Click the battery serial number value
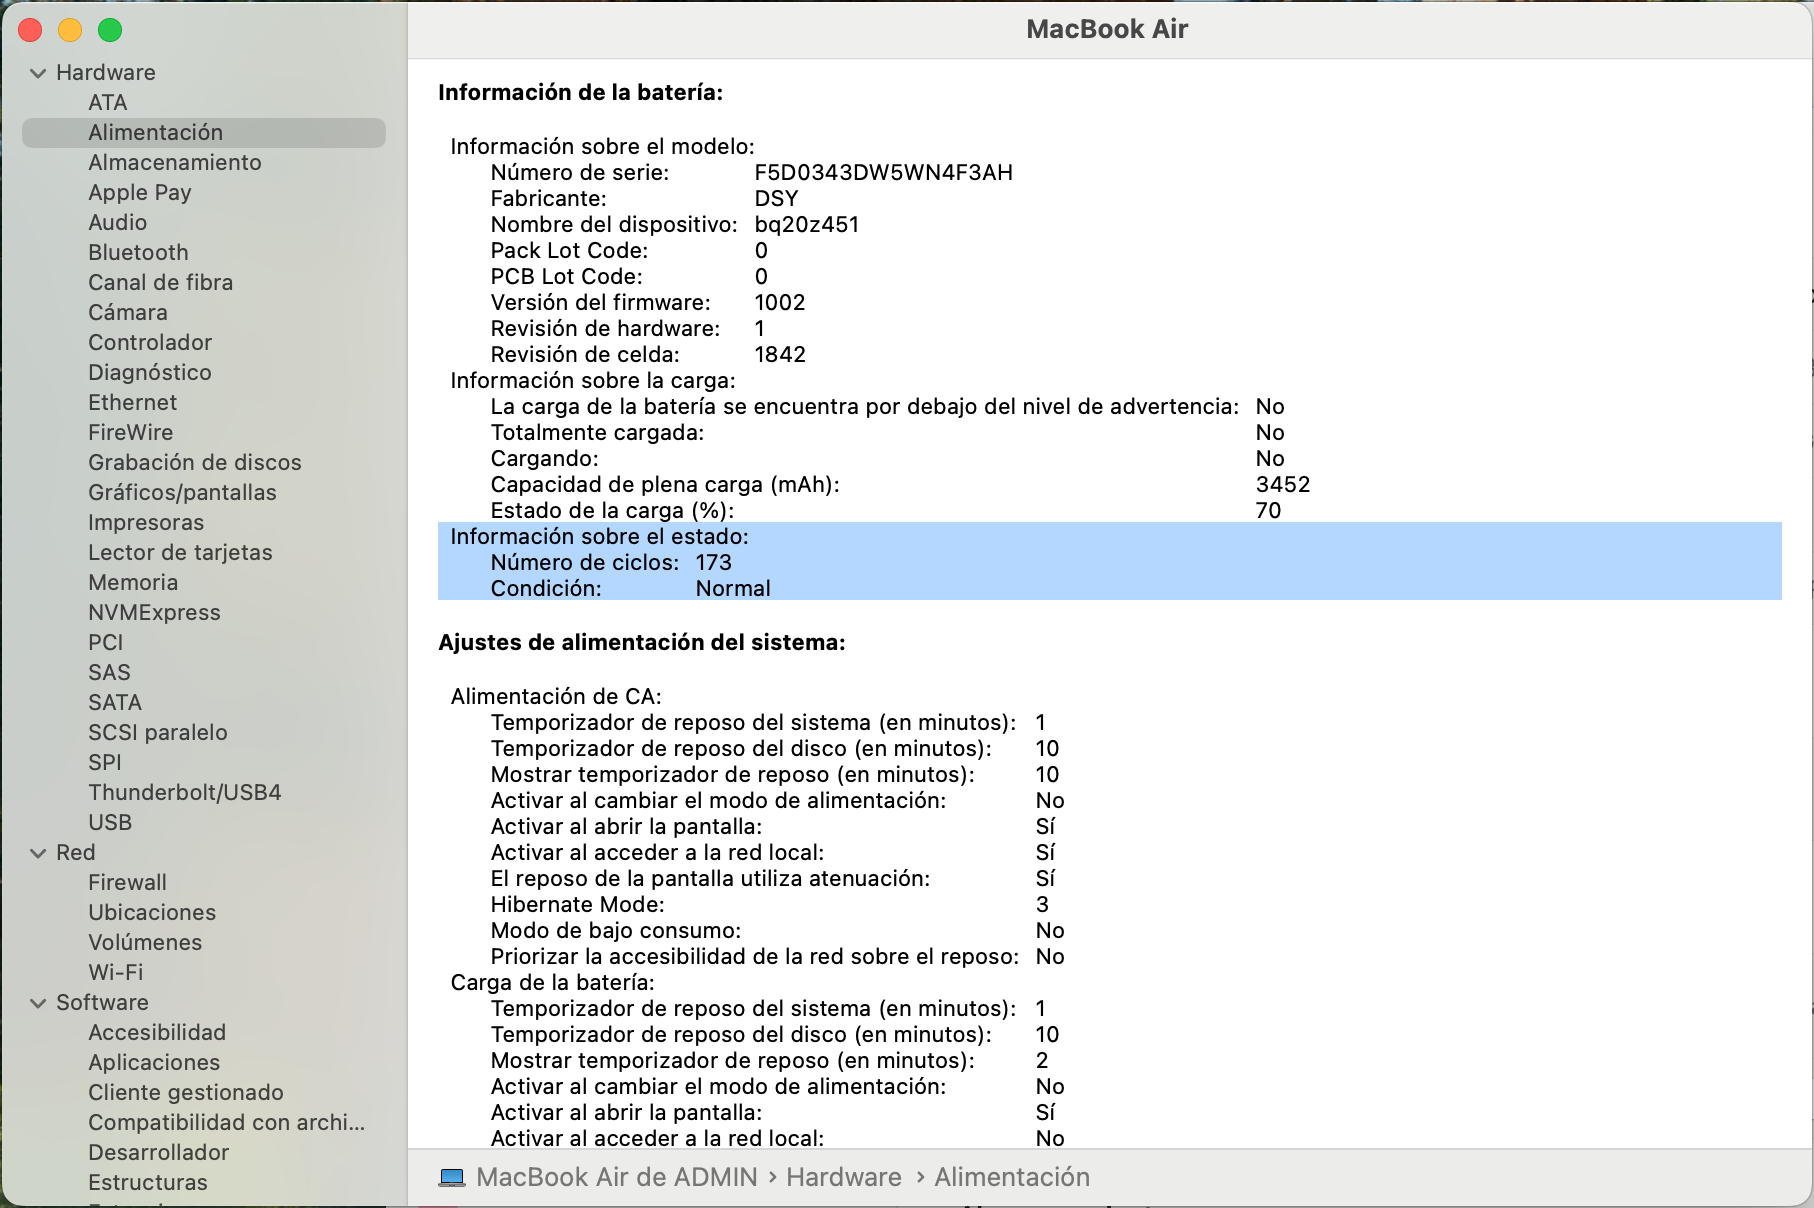Screen dimensions: 1814x1208 click(883, 172)
